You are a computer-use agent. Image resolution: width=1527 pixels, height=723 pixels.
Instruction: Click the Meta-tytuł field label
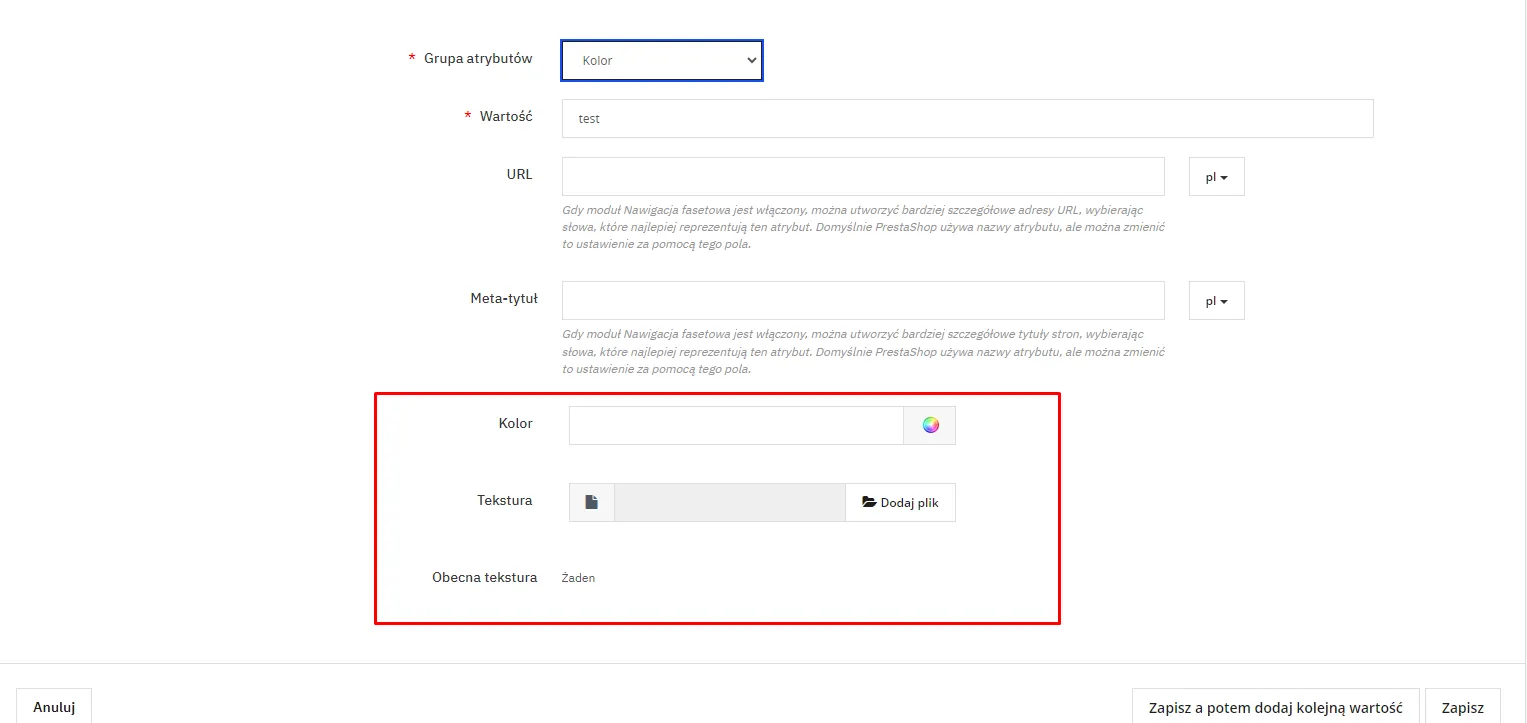point(504,298)
